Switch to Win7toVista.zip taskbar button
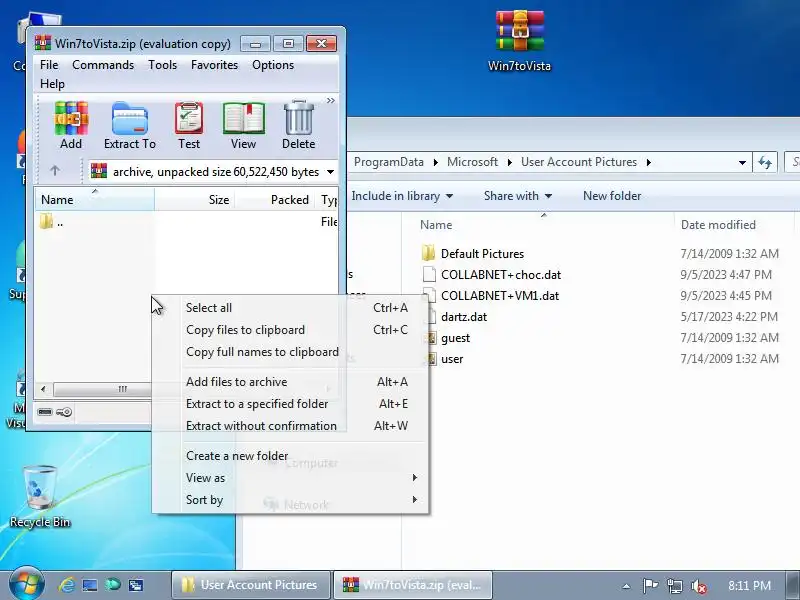Screen dimensions: 800x600 [x=412, y=585]
